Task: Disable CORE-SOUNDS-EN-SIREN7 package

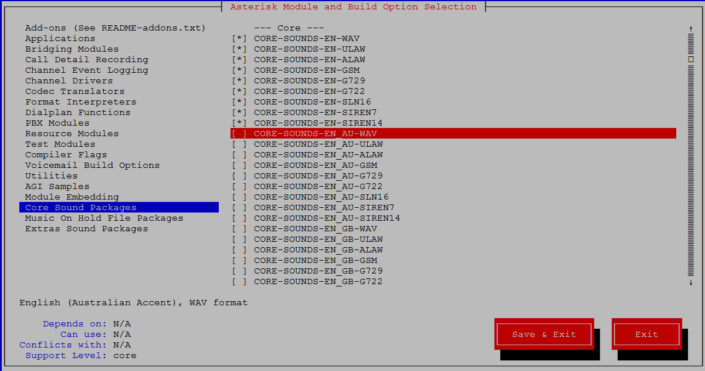Action: tap(239, 112)
